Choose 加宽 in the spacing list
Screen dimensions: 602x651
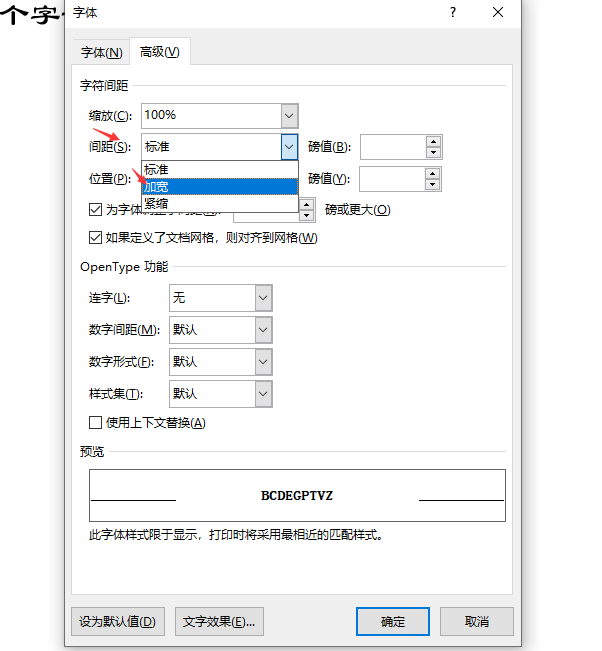pyautogui.click(x=220, y=187)
